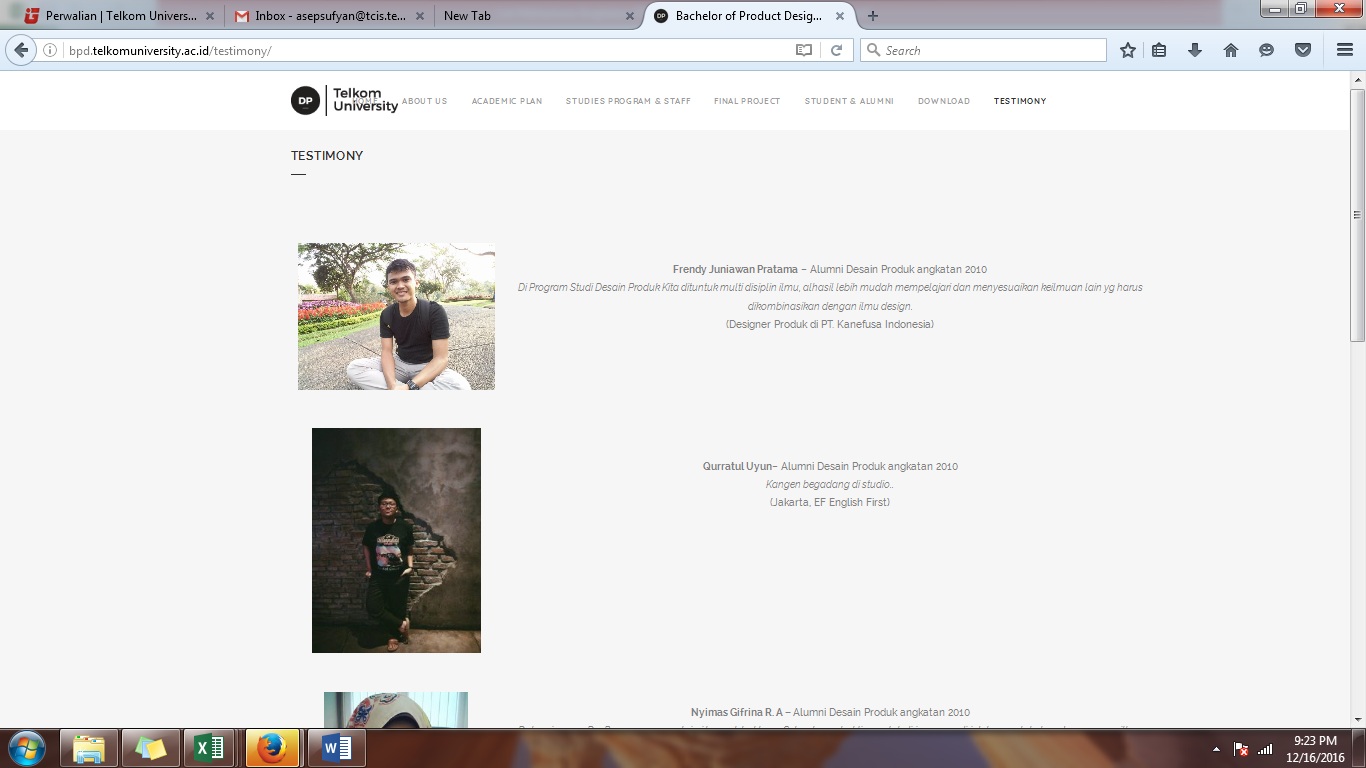
Task: Show site information icon in address bar
Action: (x=51, y=50)
